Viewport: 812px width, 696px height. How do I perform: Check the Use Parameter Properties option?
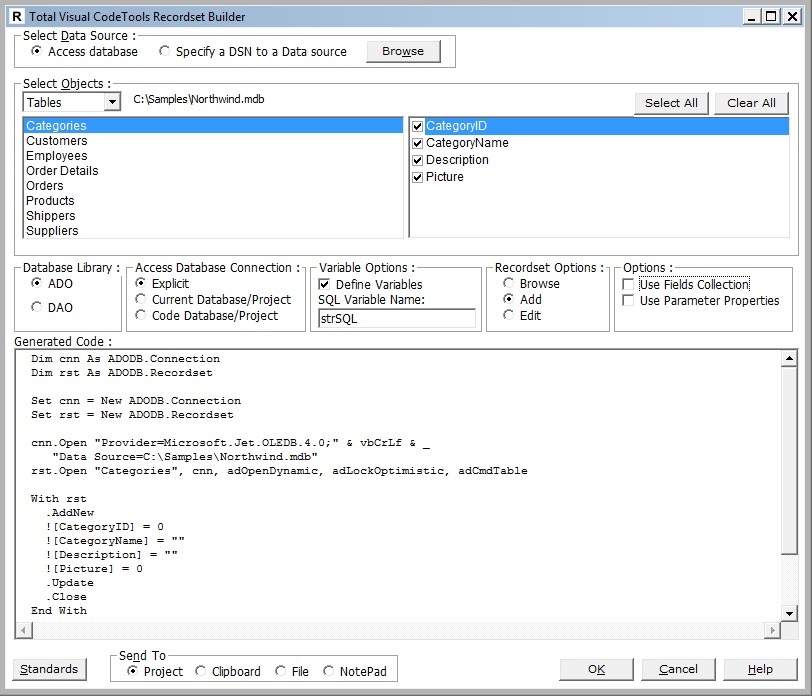coord(628,300)
